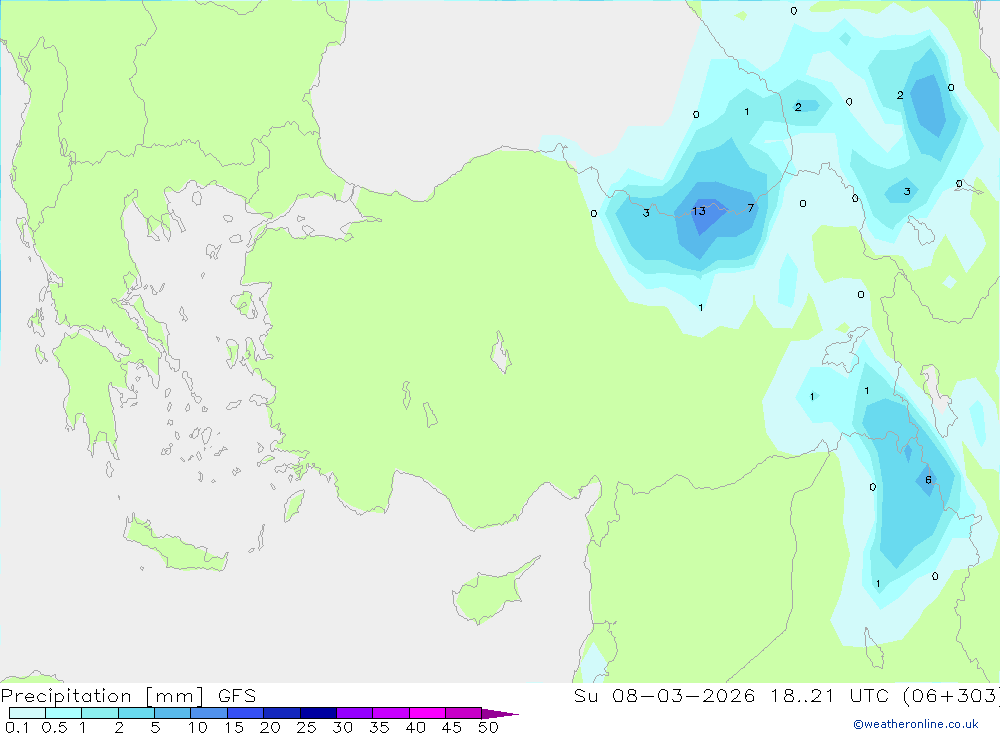
Task: Click the Precipitation [mm] GFS title
Action: coord(128,696)
